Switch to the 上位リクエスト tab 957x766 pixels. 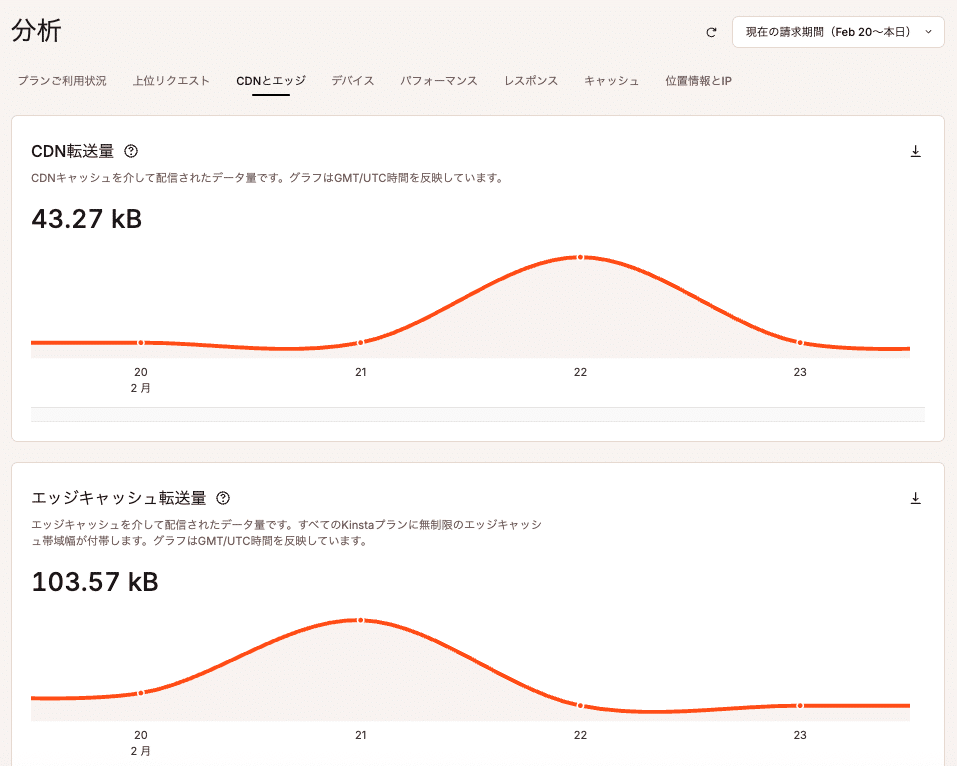tap(171, 81)
